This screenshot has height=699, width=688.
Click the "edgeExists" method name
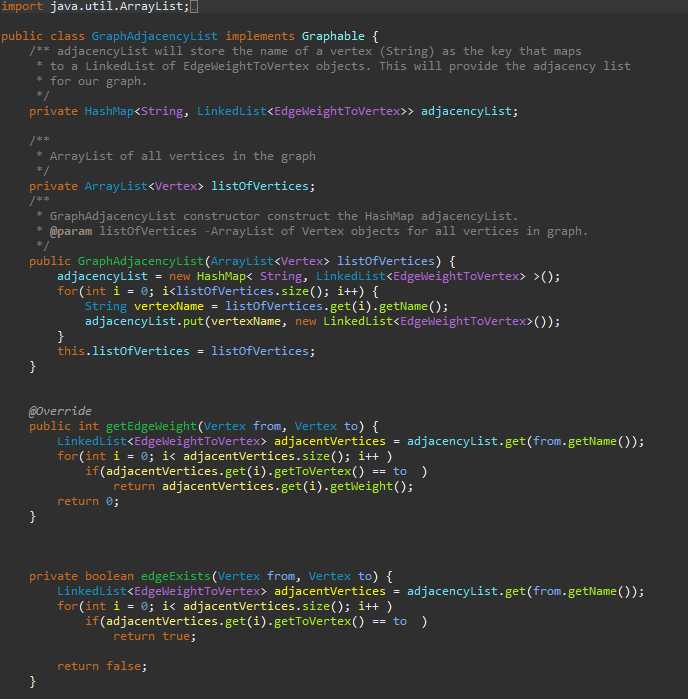click(176, 576)
